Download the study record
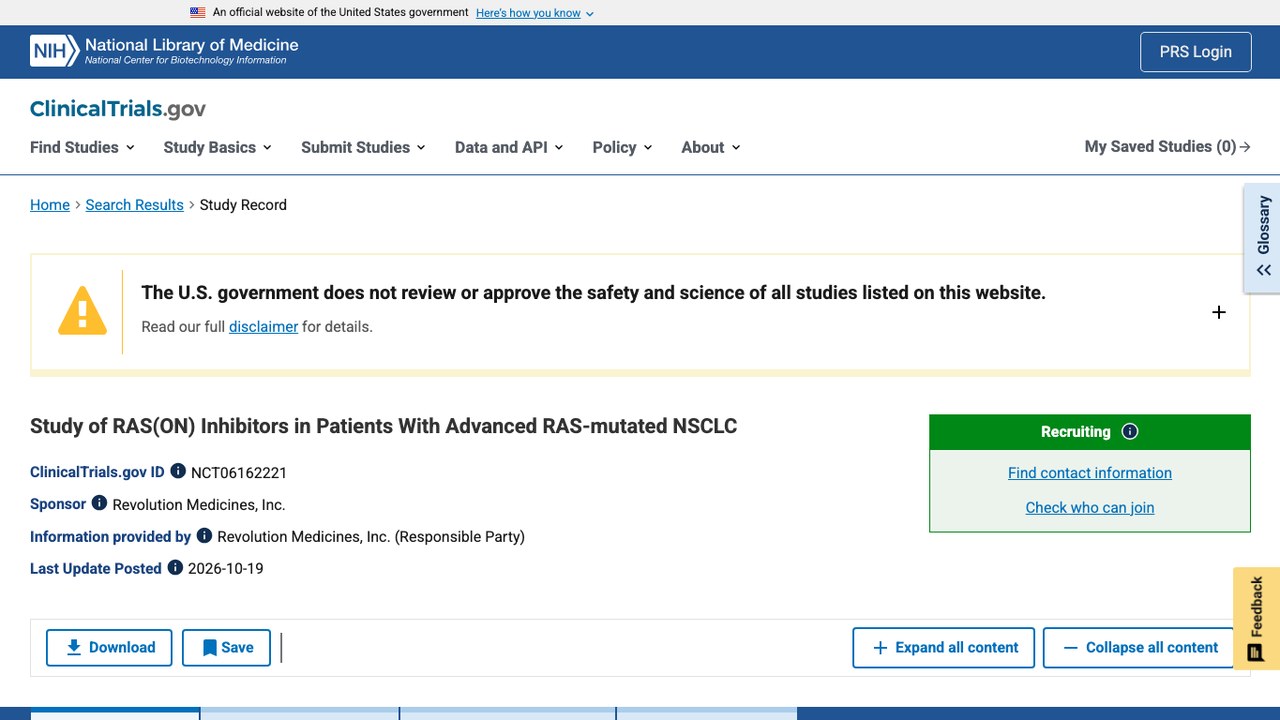Viewport: 1280px width, 720px height. coord(109,648)
